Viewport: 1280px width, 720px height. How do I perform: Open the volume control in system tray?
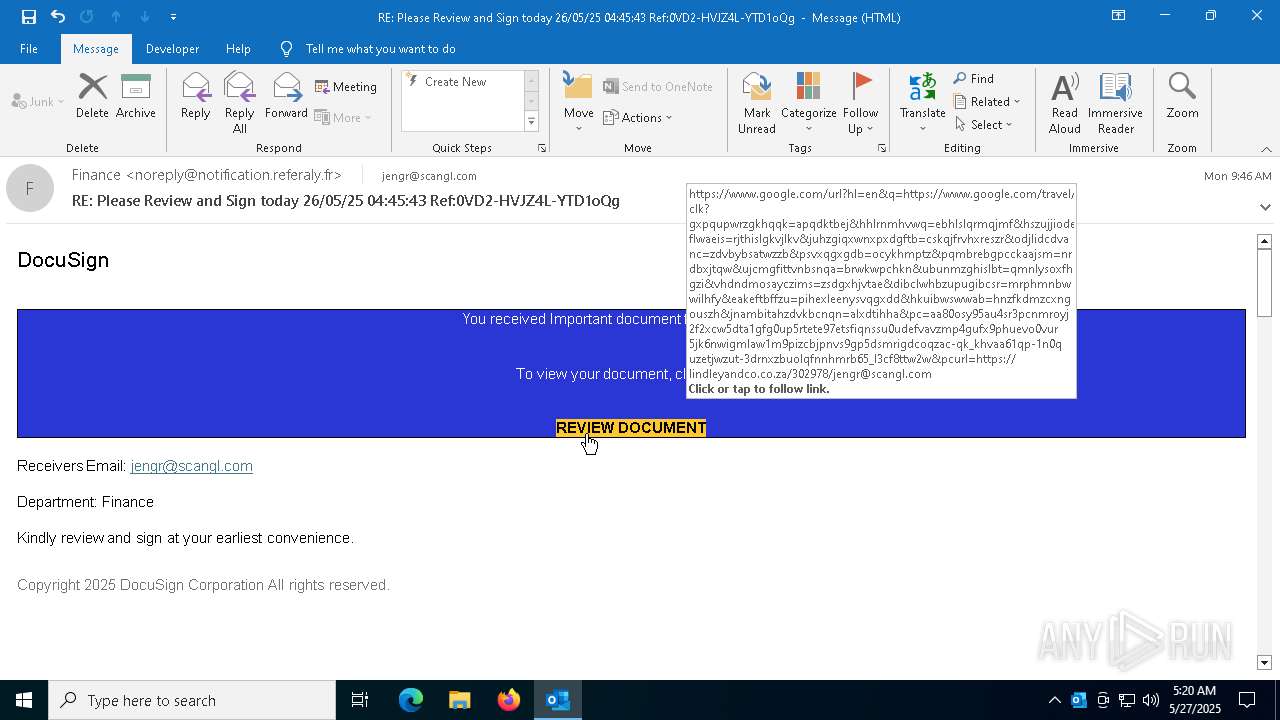(x=1151, y=700)
